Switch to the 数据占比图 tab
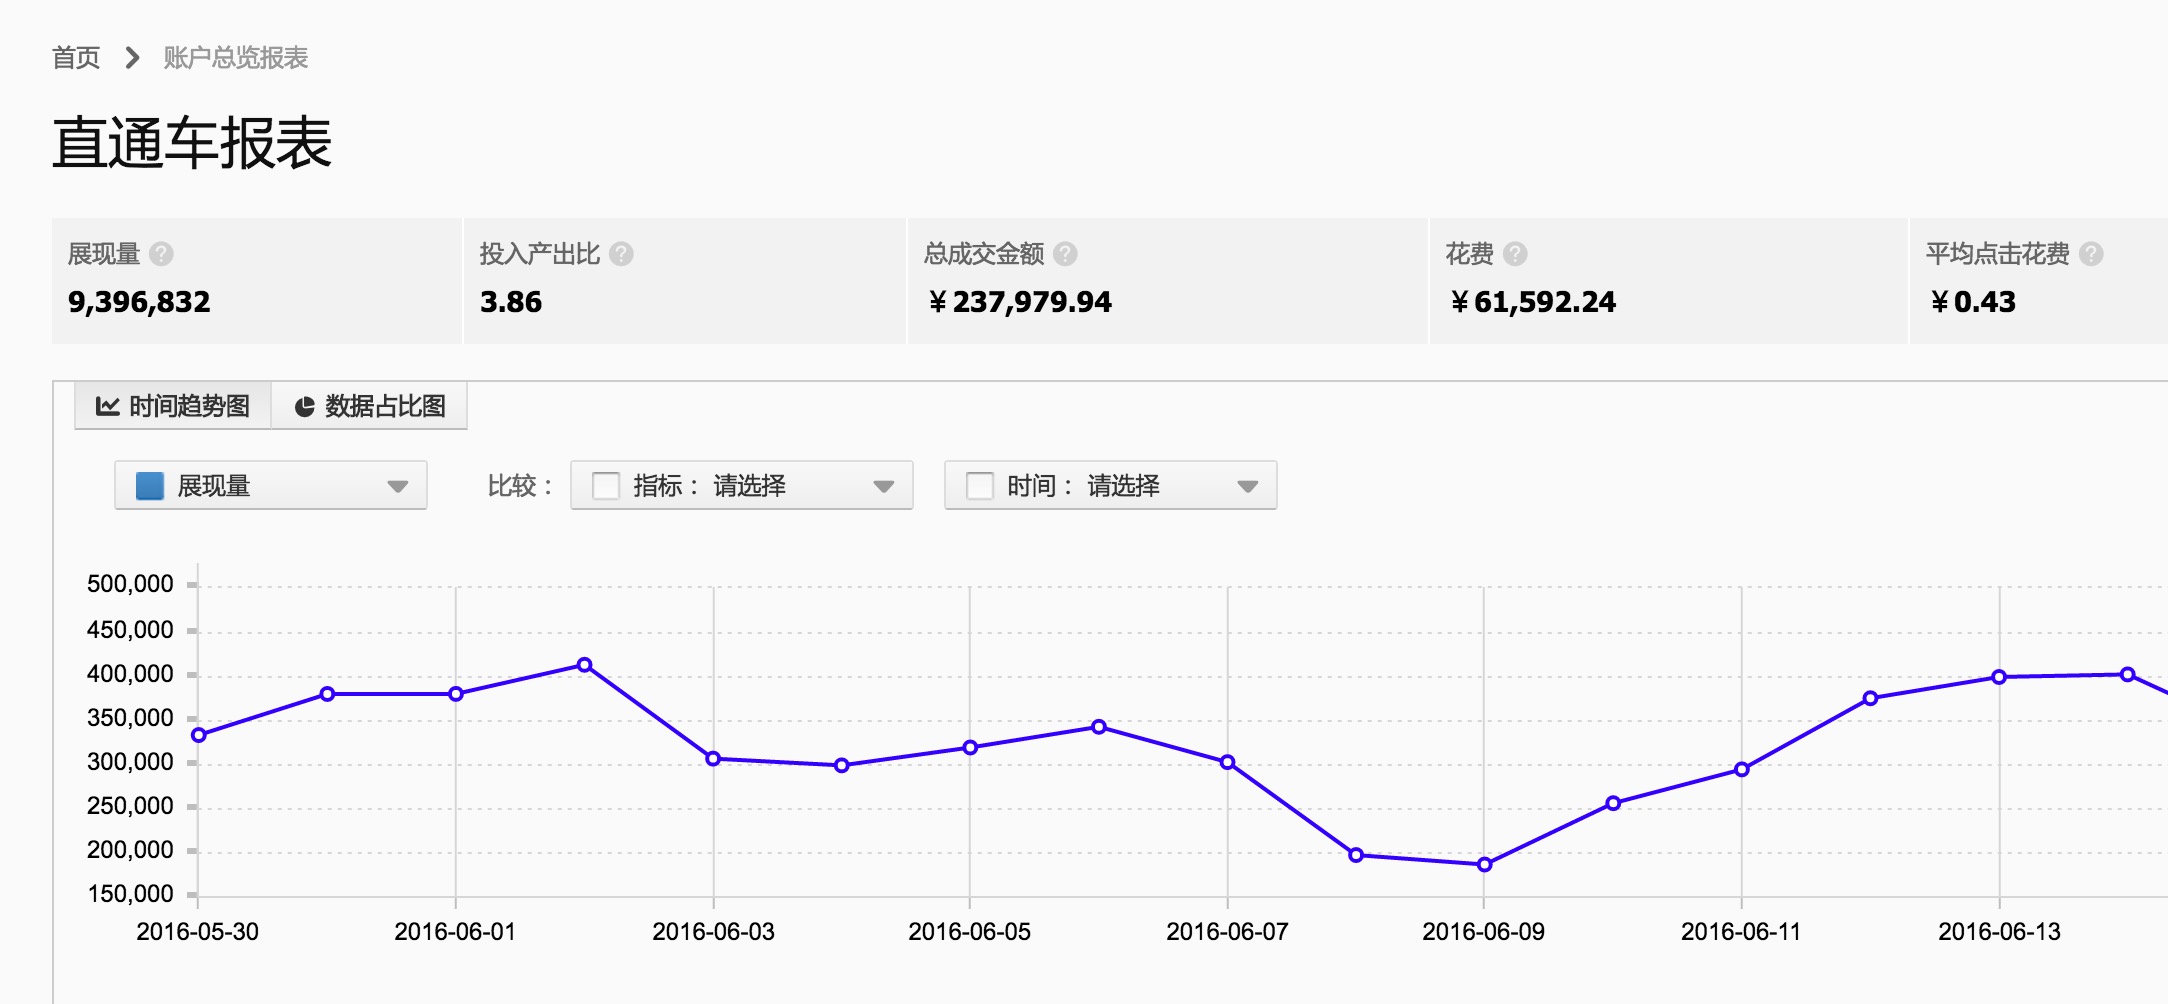Viewport: 2168px width, 1004px height. (x=370, y=406)
